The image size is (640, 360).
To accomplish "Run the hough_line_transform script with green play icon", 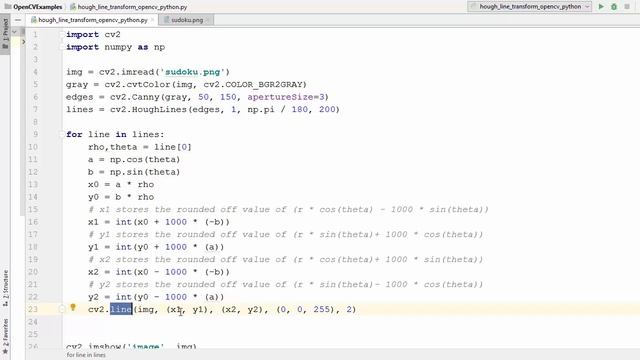I will 601,7.
